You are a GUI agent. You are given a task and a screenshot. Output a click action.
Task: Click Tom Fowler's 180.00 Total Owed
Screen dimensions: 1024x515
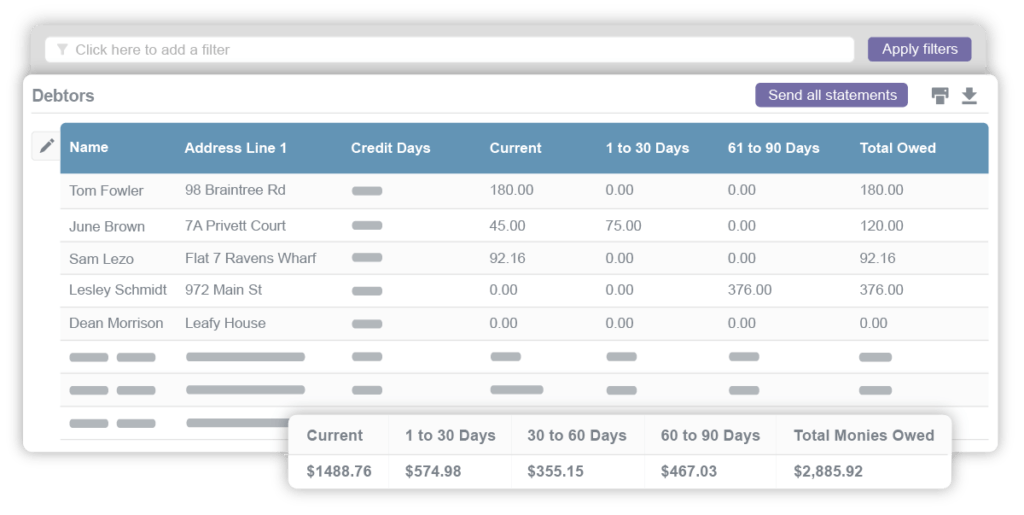[x=882, y=190]
